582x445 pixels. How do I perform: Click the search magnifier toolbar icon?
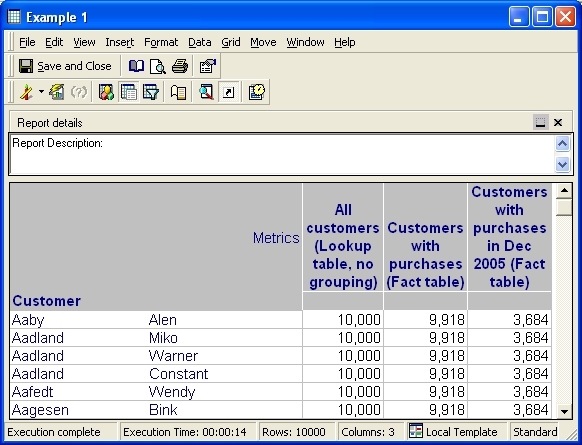206,92
